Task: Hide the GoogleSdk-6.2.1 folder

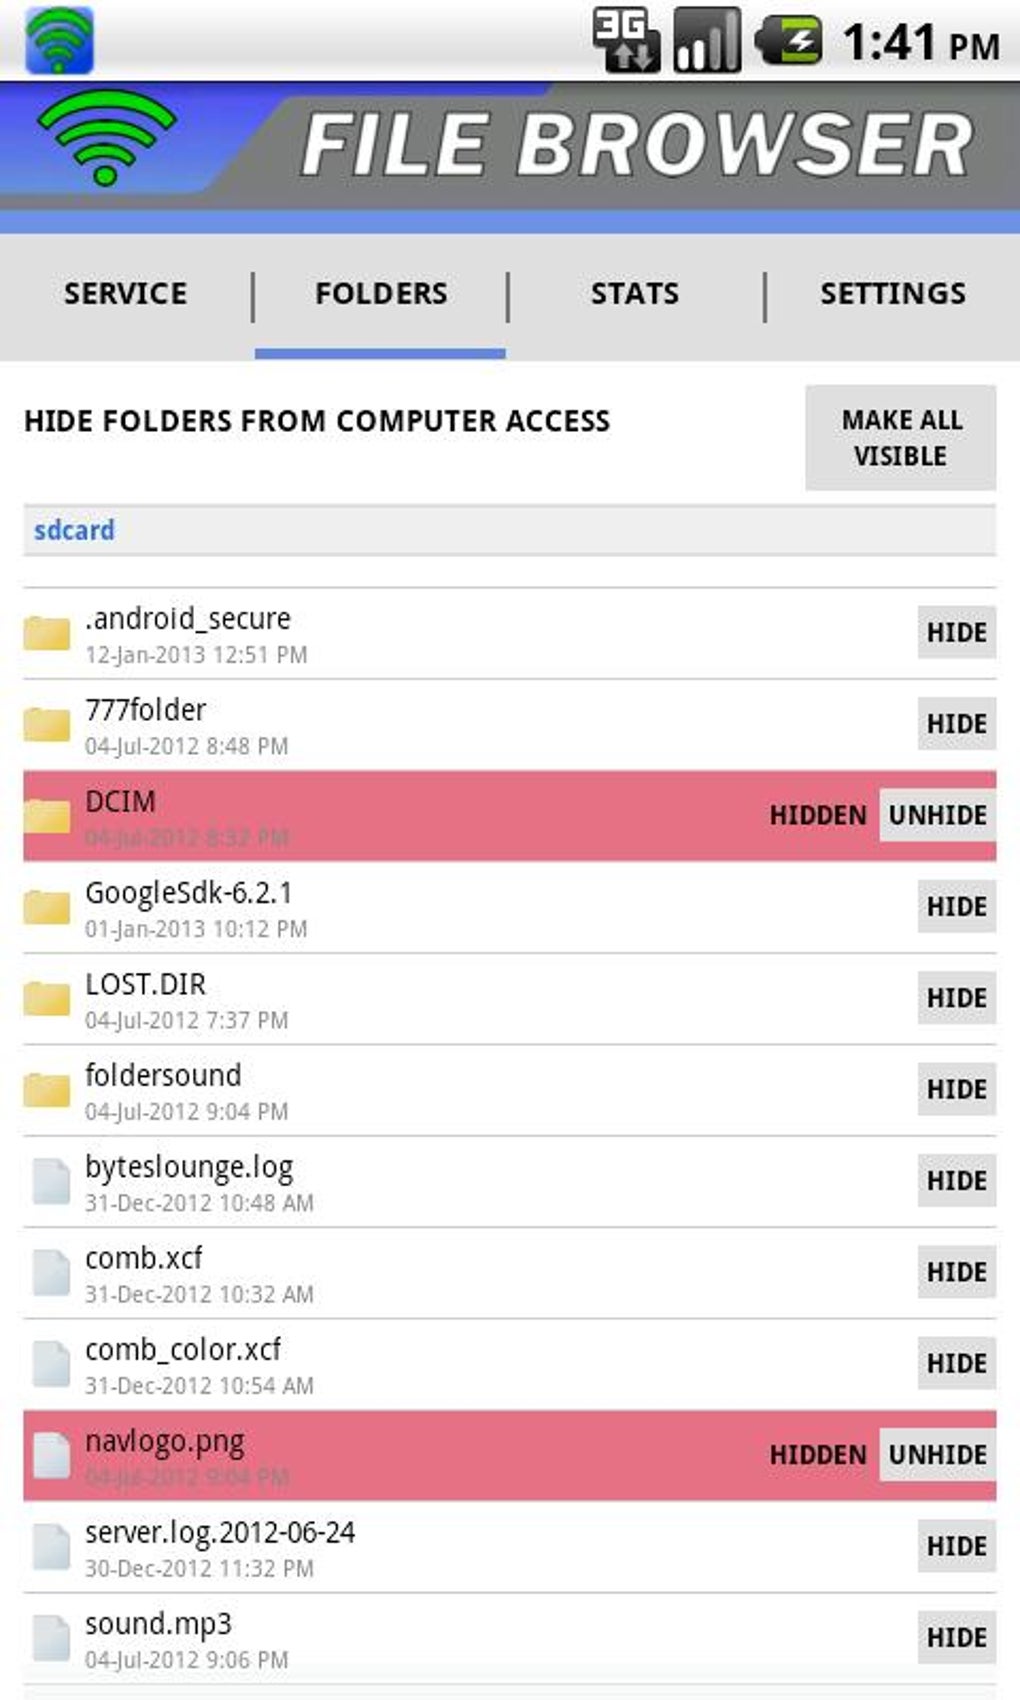Action: 956,906
